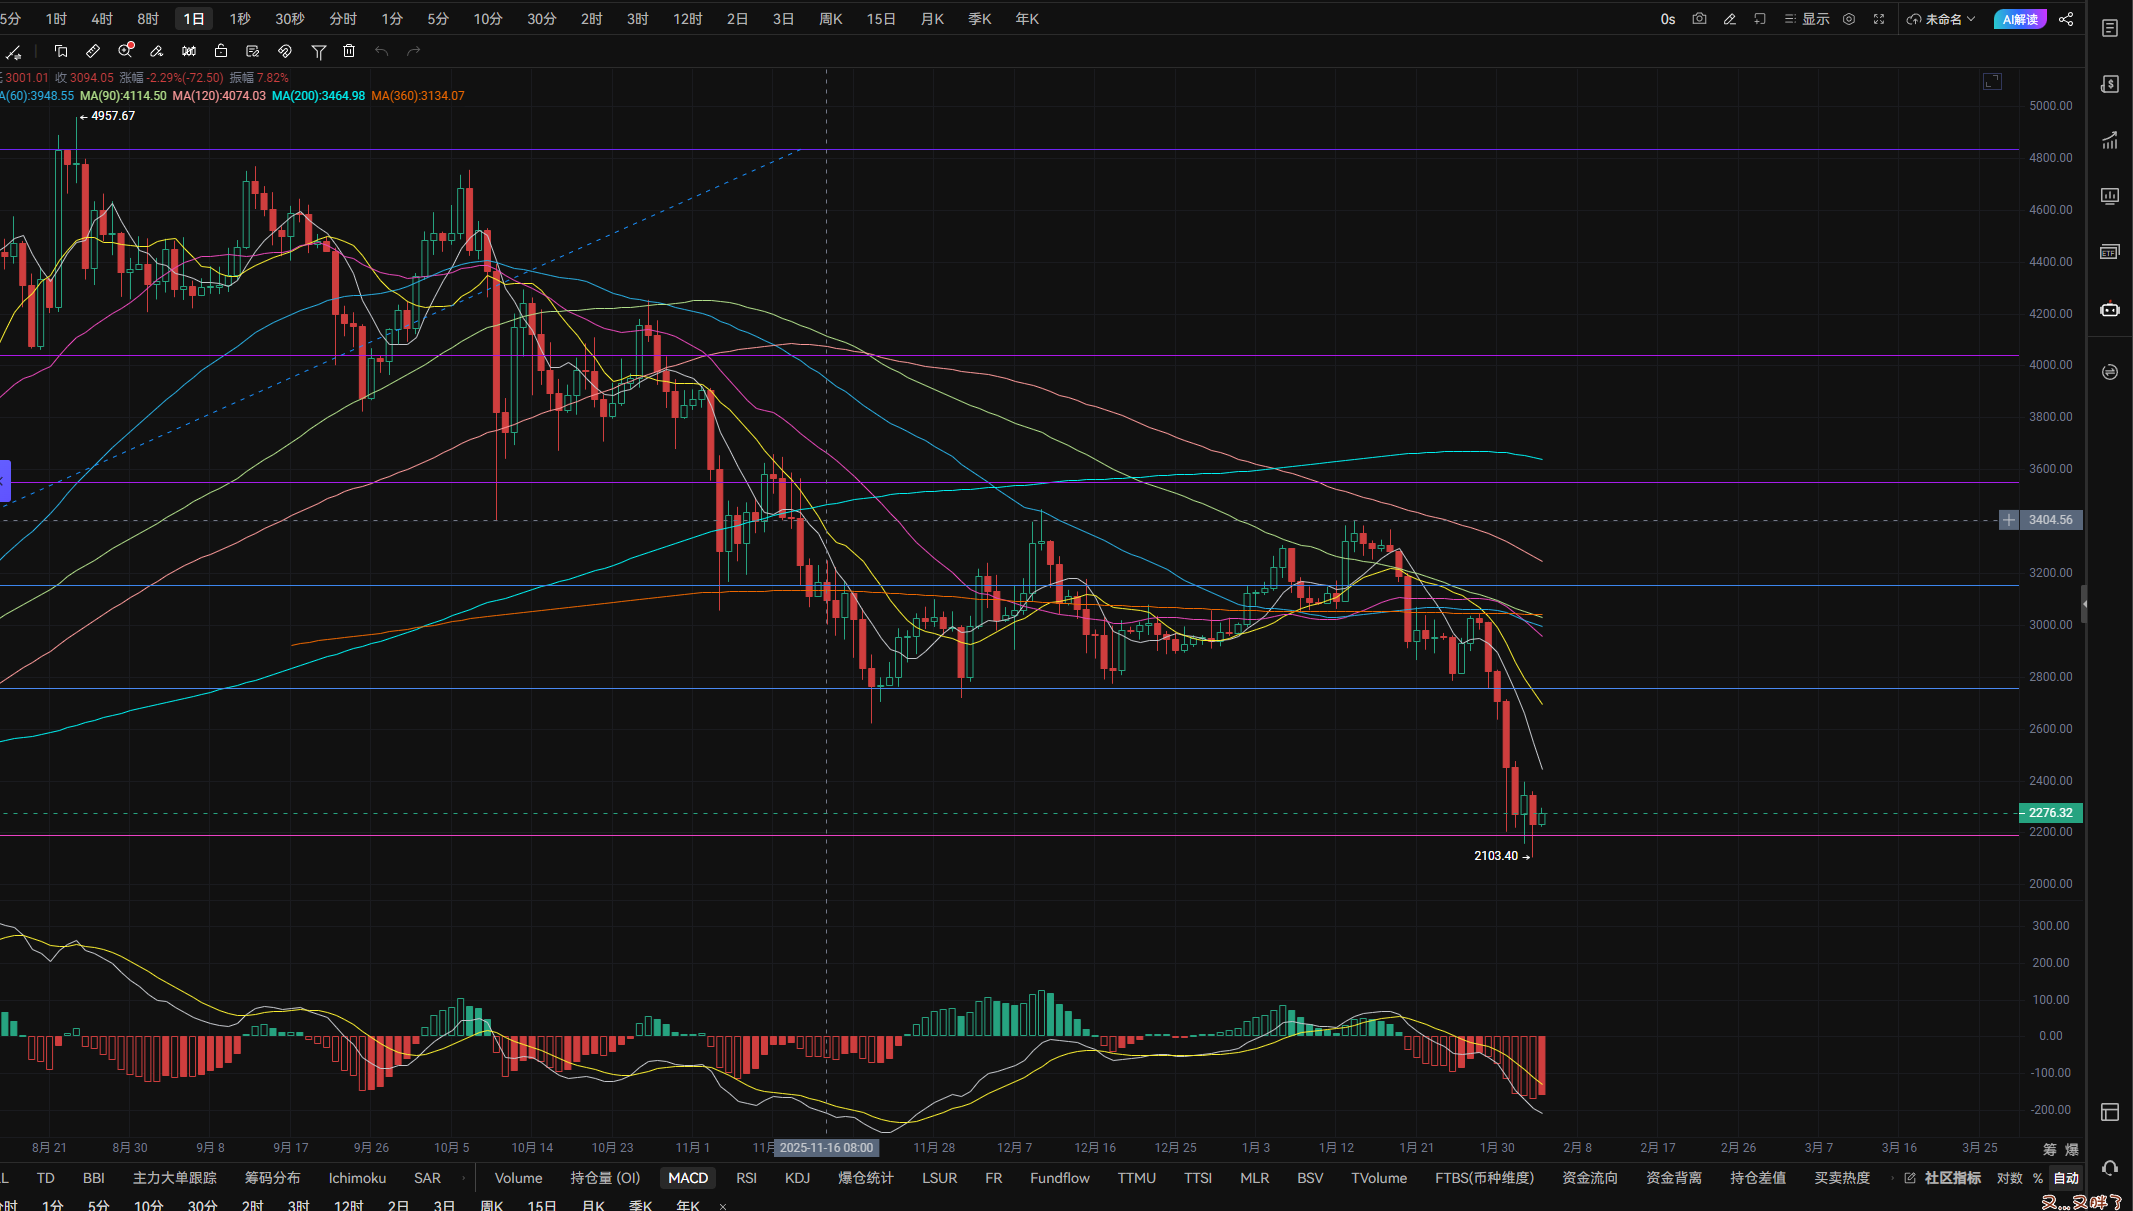
Task: Expand the line drawing tool selector
Action: 14,51
